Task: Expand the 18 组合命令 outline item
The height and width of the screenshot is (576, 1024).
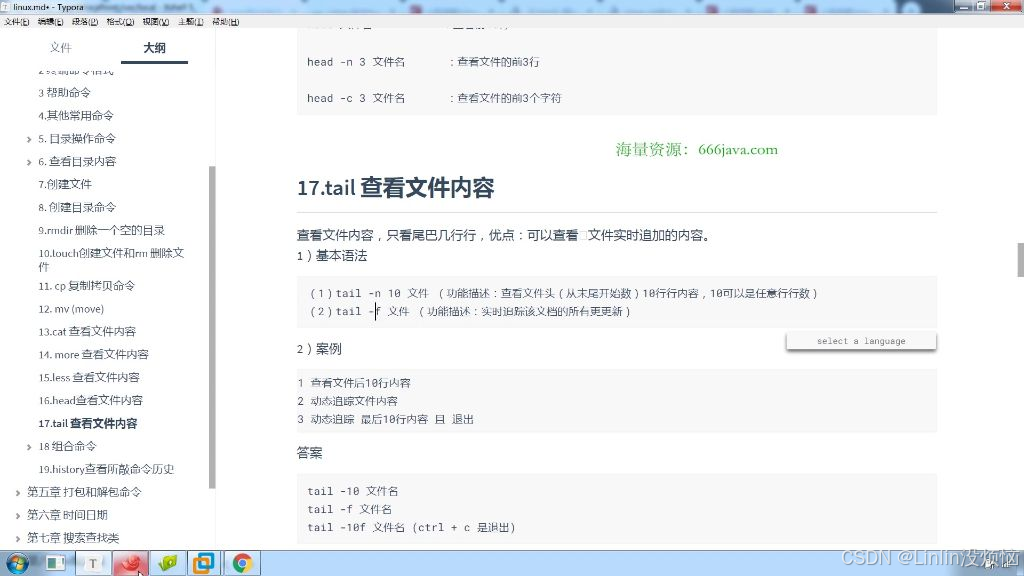Action: (x=29, y=447)
